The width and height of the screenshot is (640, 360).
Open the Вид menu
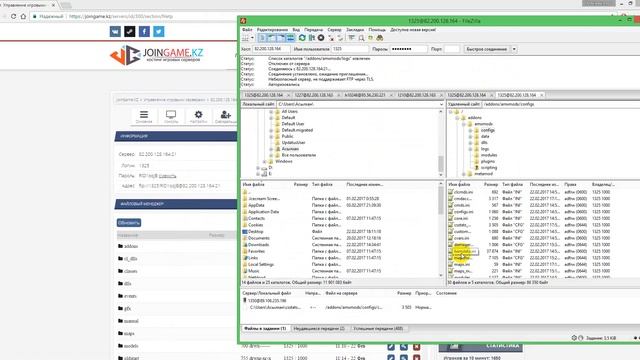coord(296,30)
